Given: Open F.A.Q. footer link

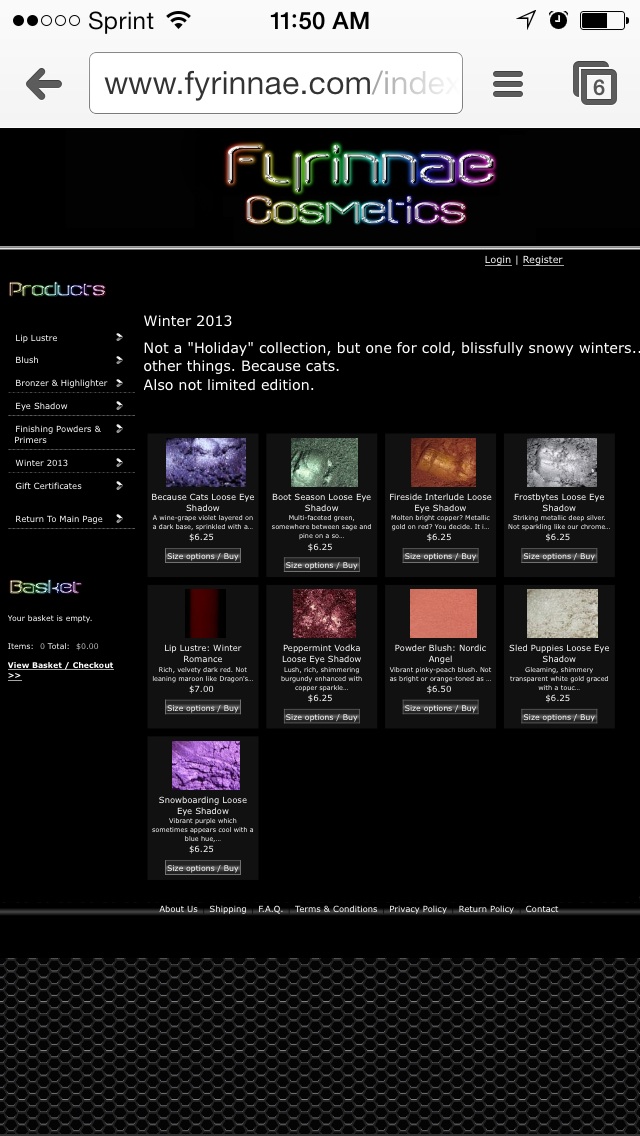Looking at the screenshot, I should 270,909.
